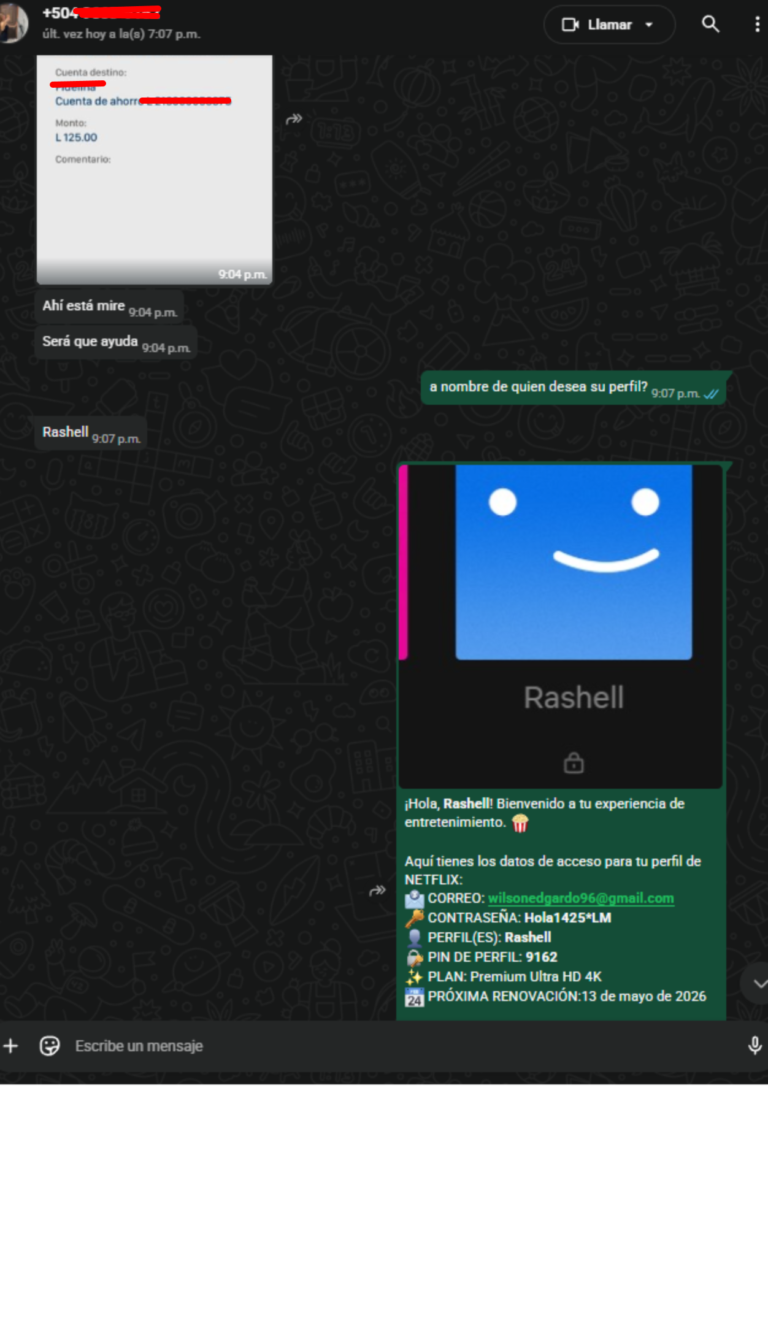Focus the Escribe un mensaje field
The image size is (768, 1342).
coord(400,1046)
